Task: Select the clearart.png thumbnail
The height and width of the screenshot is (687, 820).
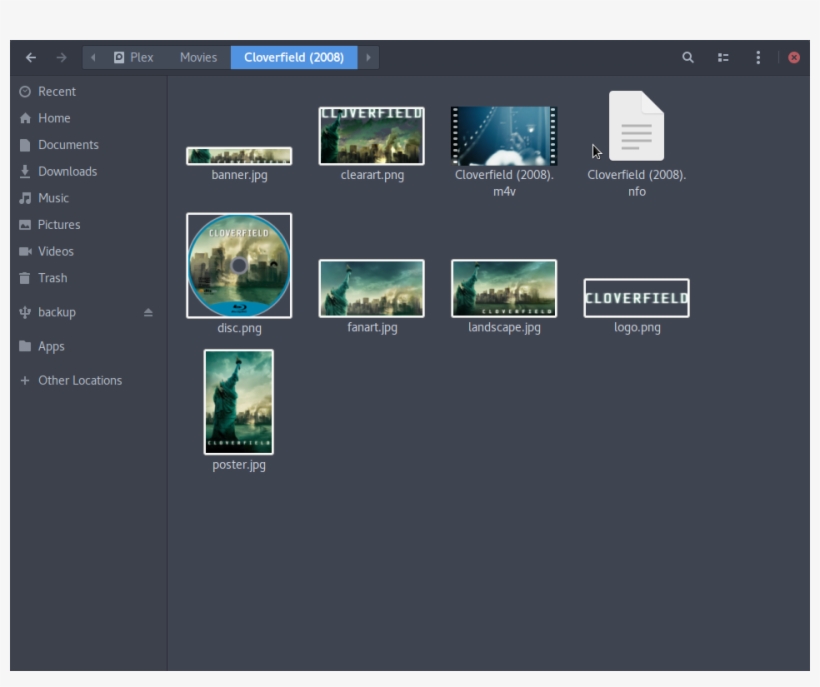Action: pos(371,136)
